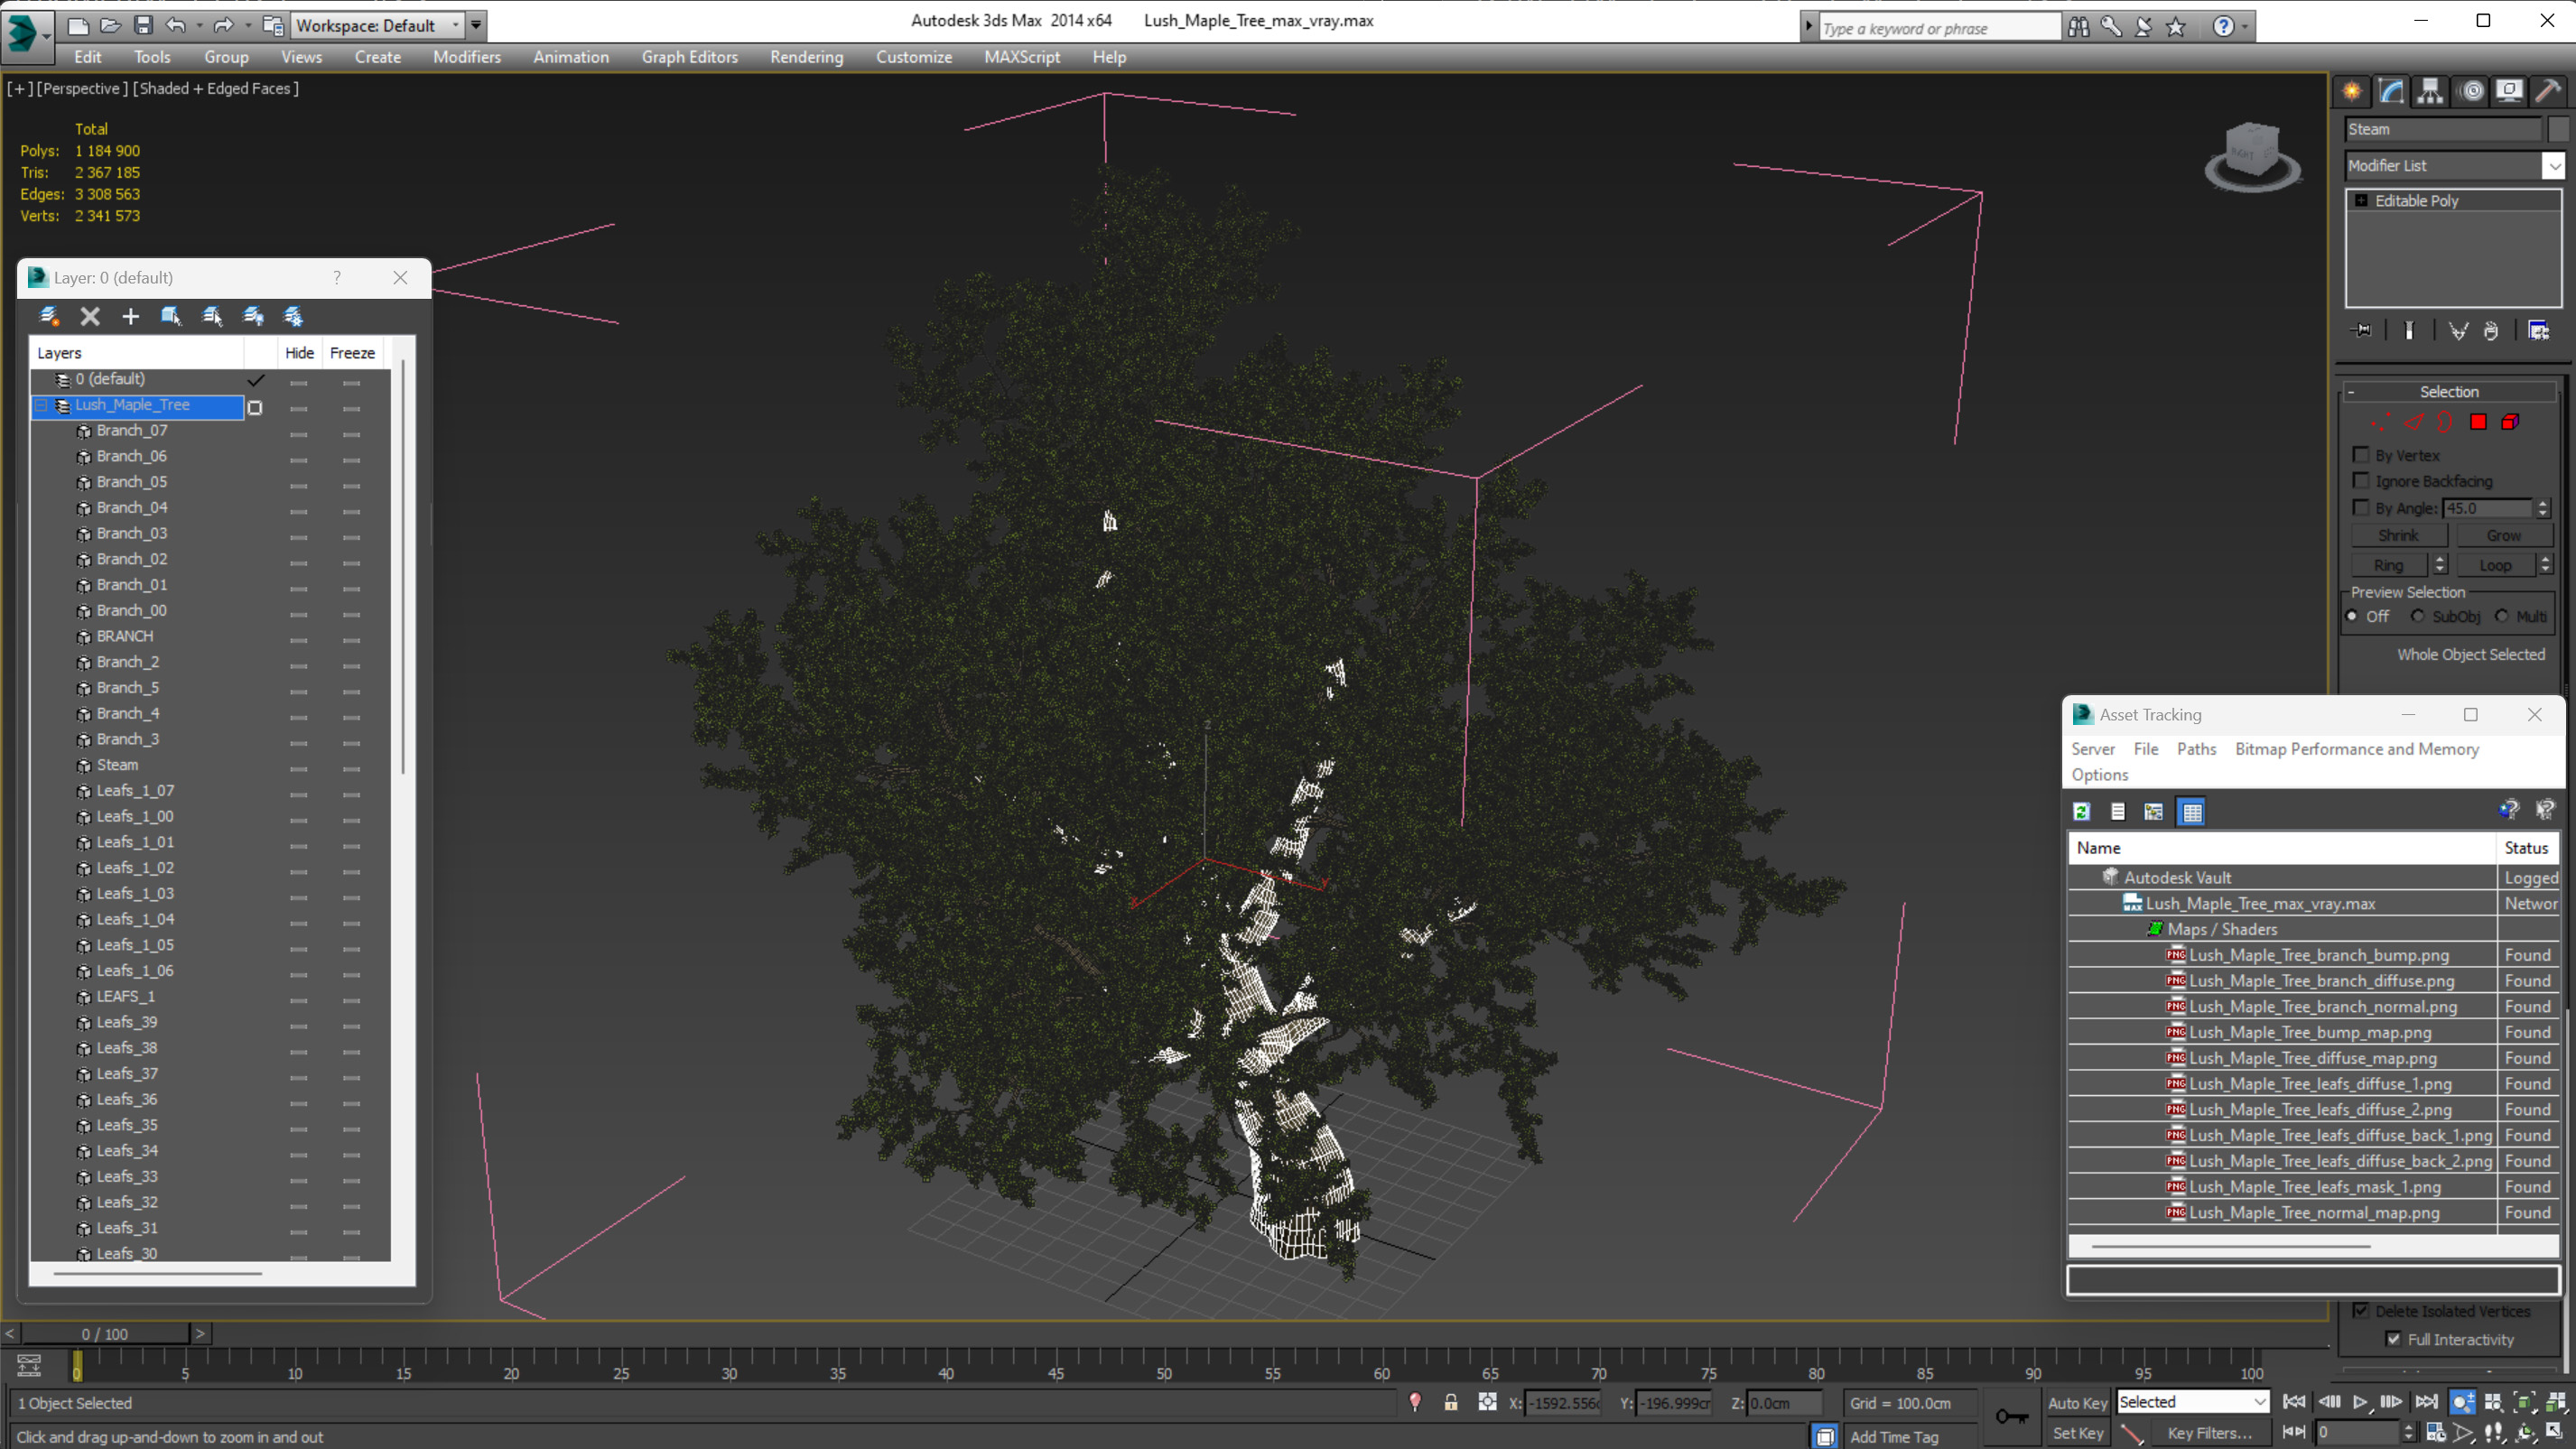Click the Pin Stack icon
Screen dimensions: 2576x1449
(2362, 330)
